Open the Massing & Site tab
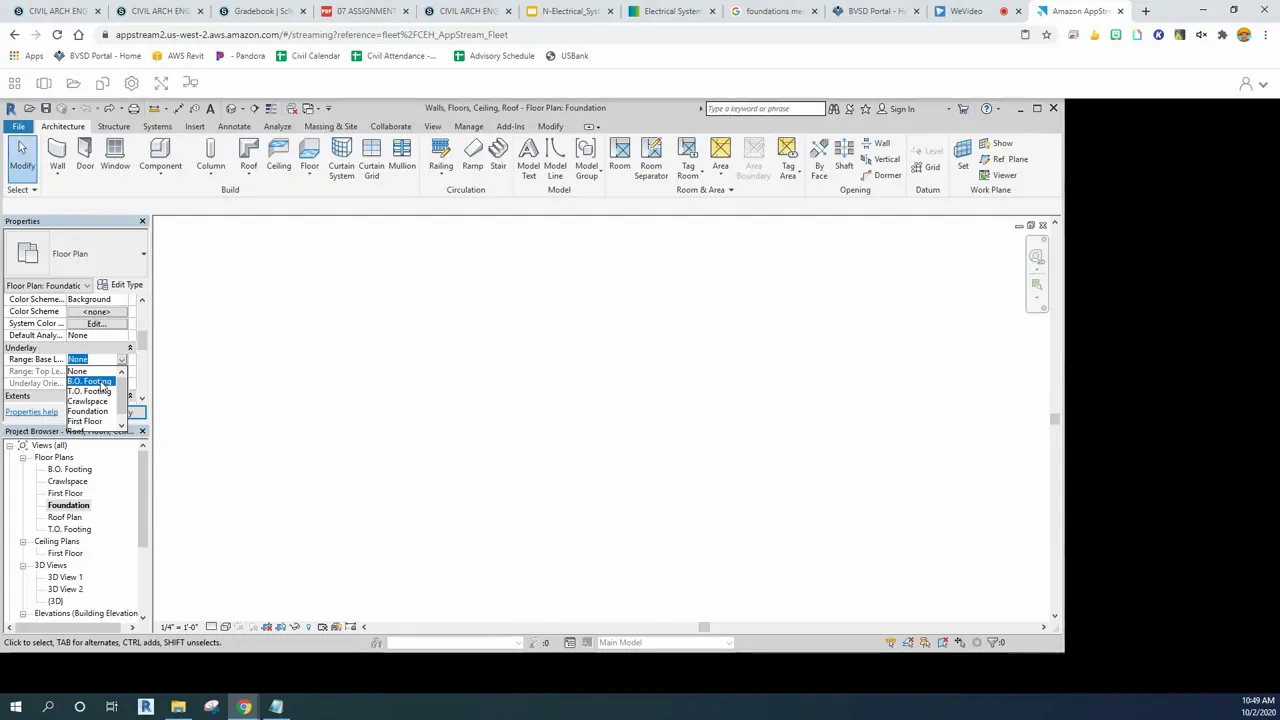 pos(331,127)
